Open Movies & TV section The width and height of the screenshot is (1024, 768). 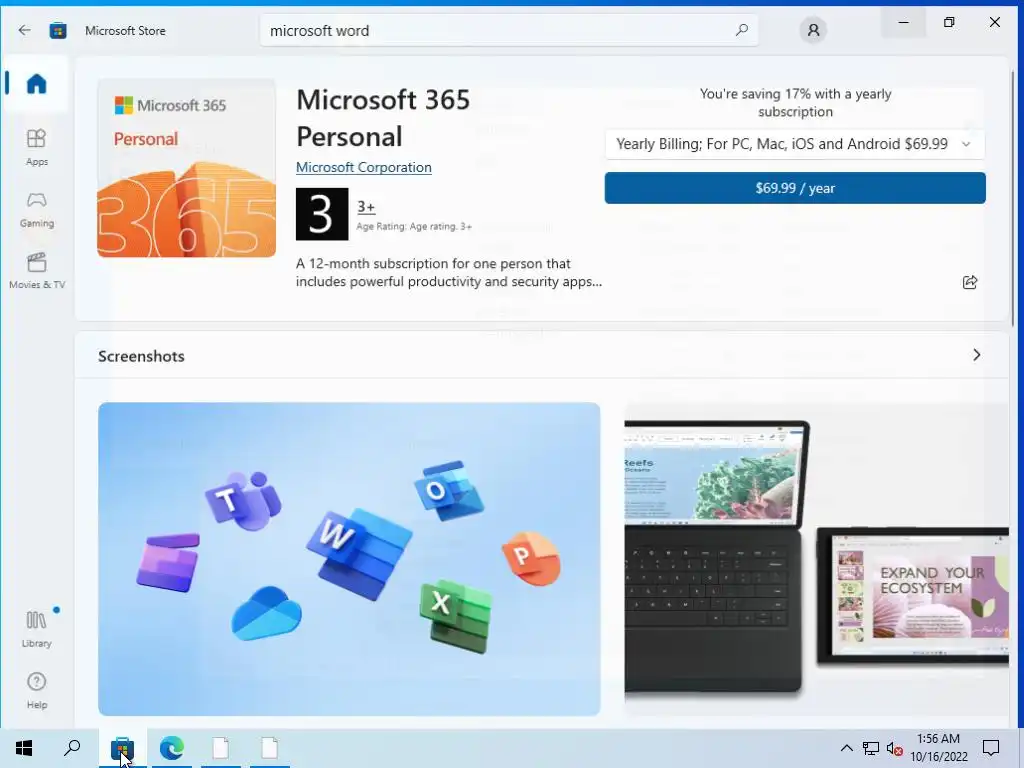pos(37,271)
